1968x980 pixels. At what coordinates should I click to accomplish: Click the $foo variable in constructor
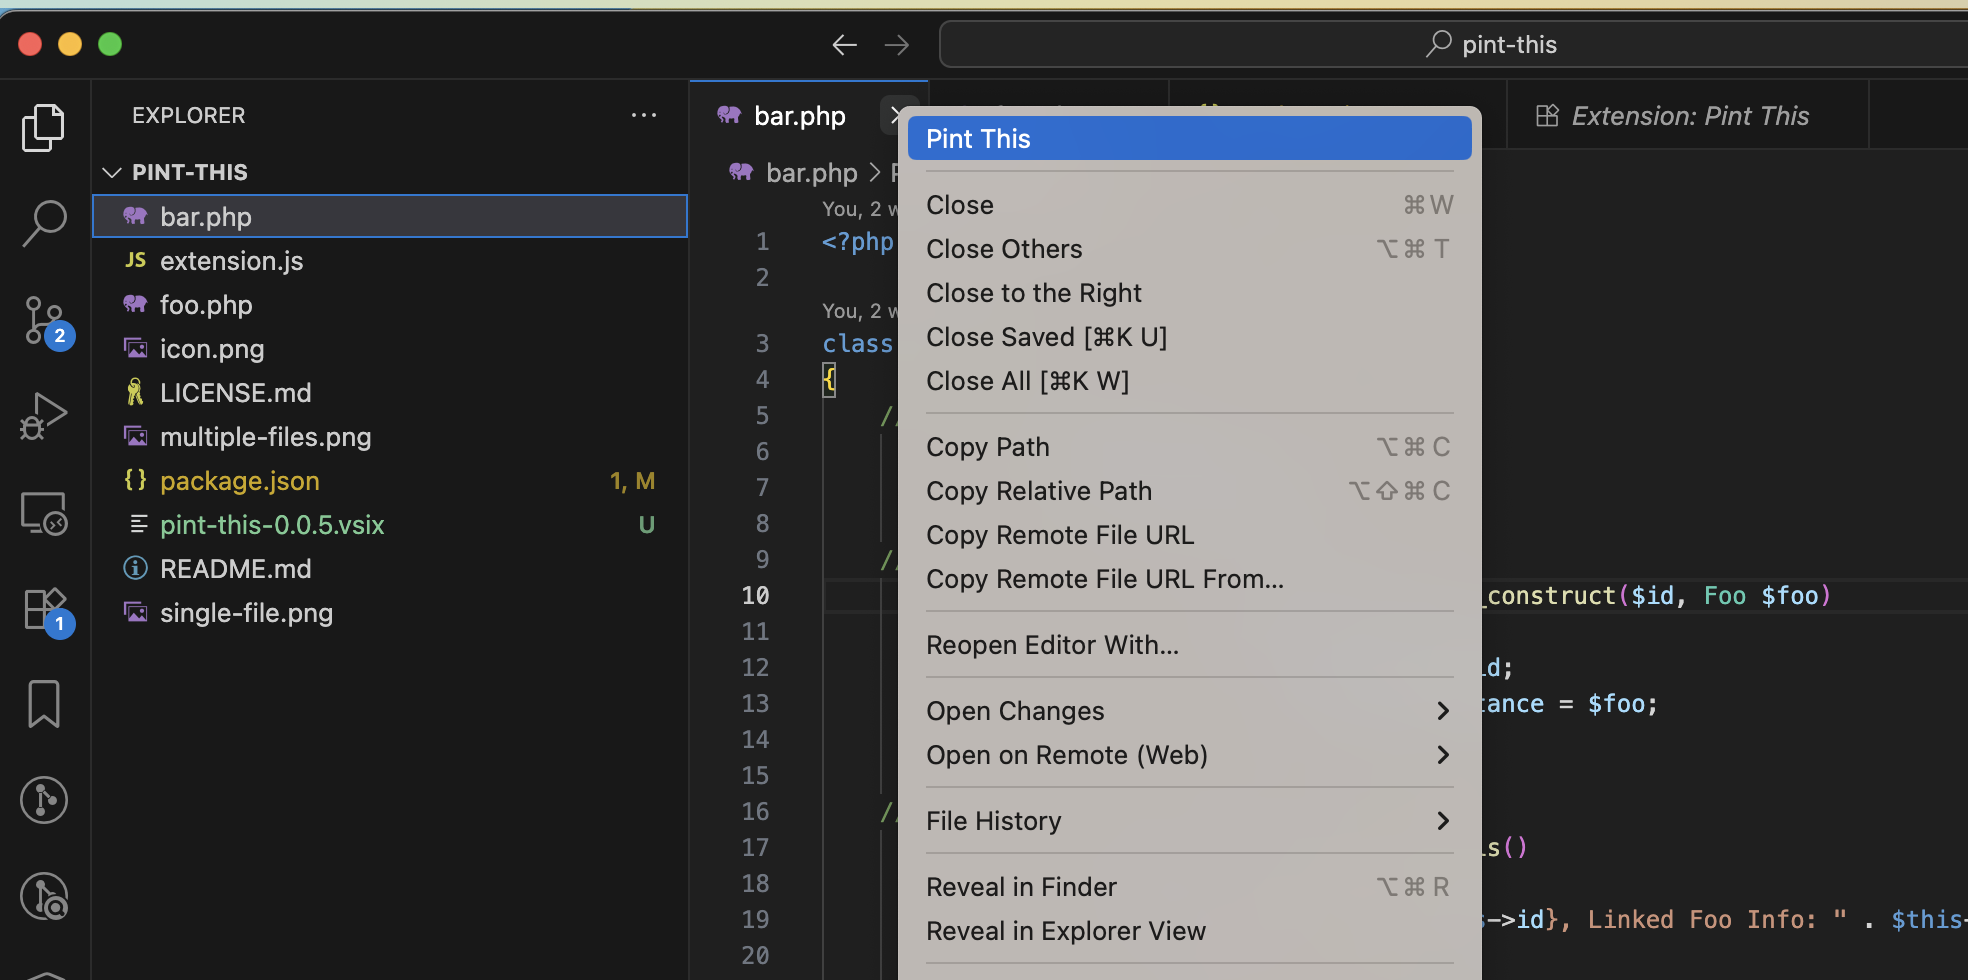(x=1790, y=595)
